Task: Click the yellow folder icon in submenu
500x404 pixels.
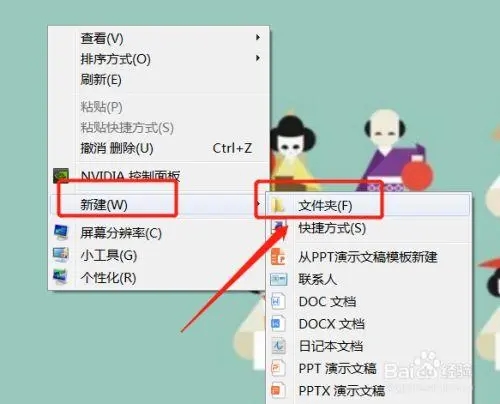Action: [x=278, y=205]
